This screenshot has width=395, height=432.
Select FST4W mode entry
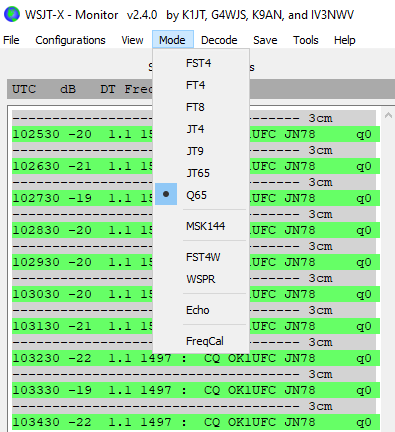(201, 257)
